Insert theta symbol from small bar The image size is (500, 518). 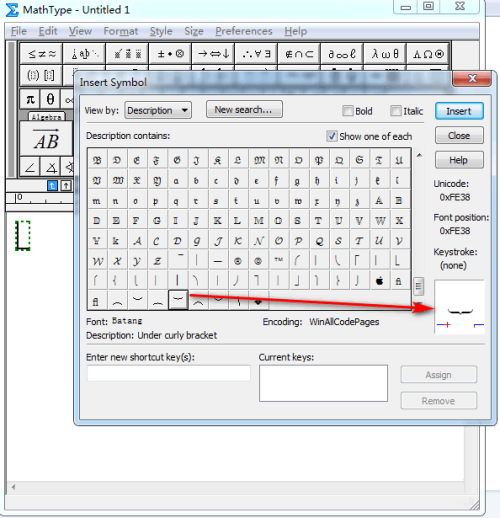coord(50,99)
